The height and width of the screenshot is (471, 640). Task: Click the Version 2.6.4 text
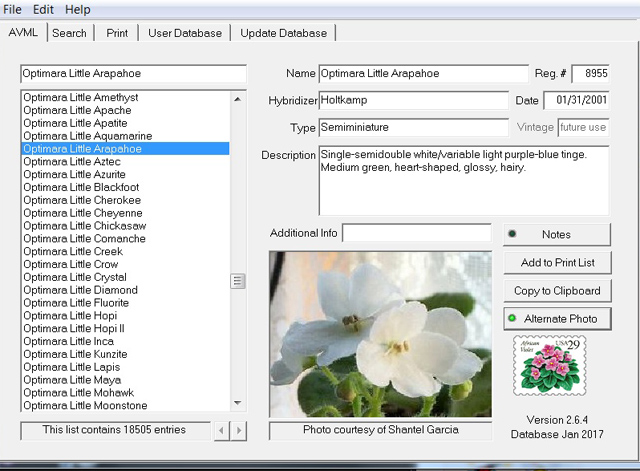(557, 420)
